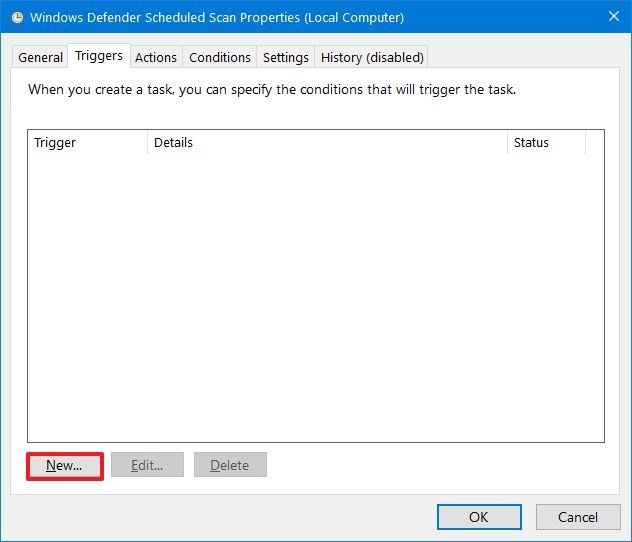The image size is (632, 542).
Task: Close the Scheduled Scan Properties dialog
Action: click(x=613, y=16)
